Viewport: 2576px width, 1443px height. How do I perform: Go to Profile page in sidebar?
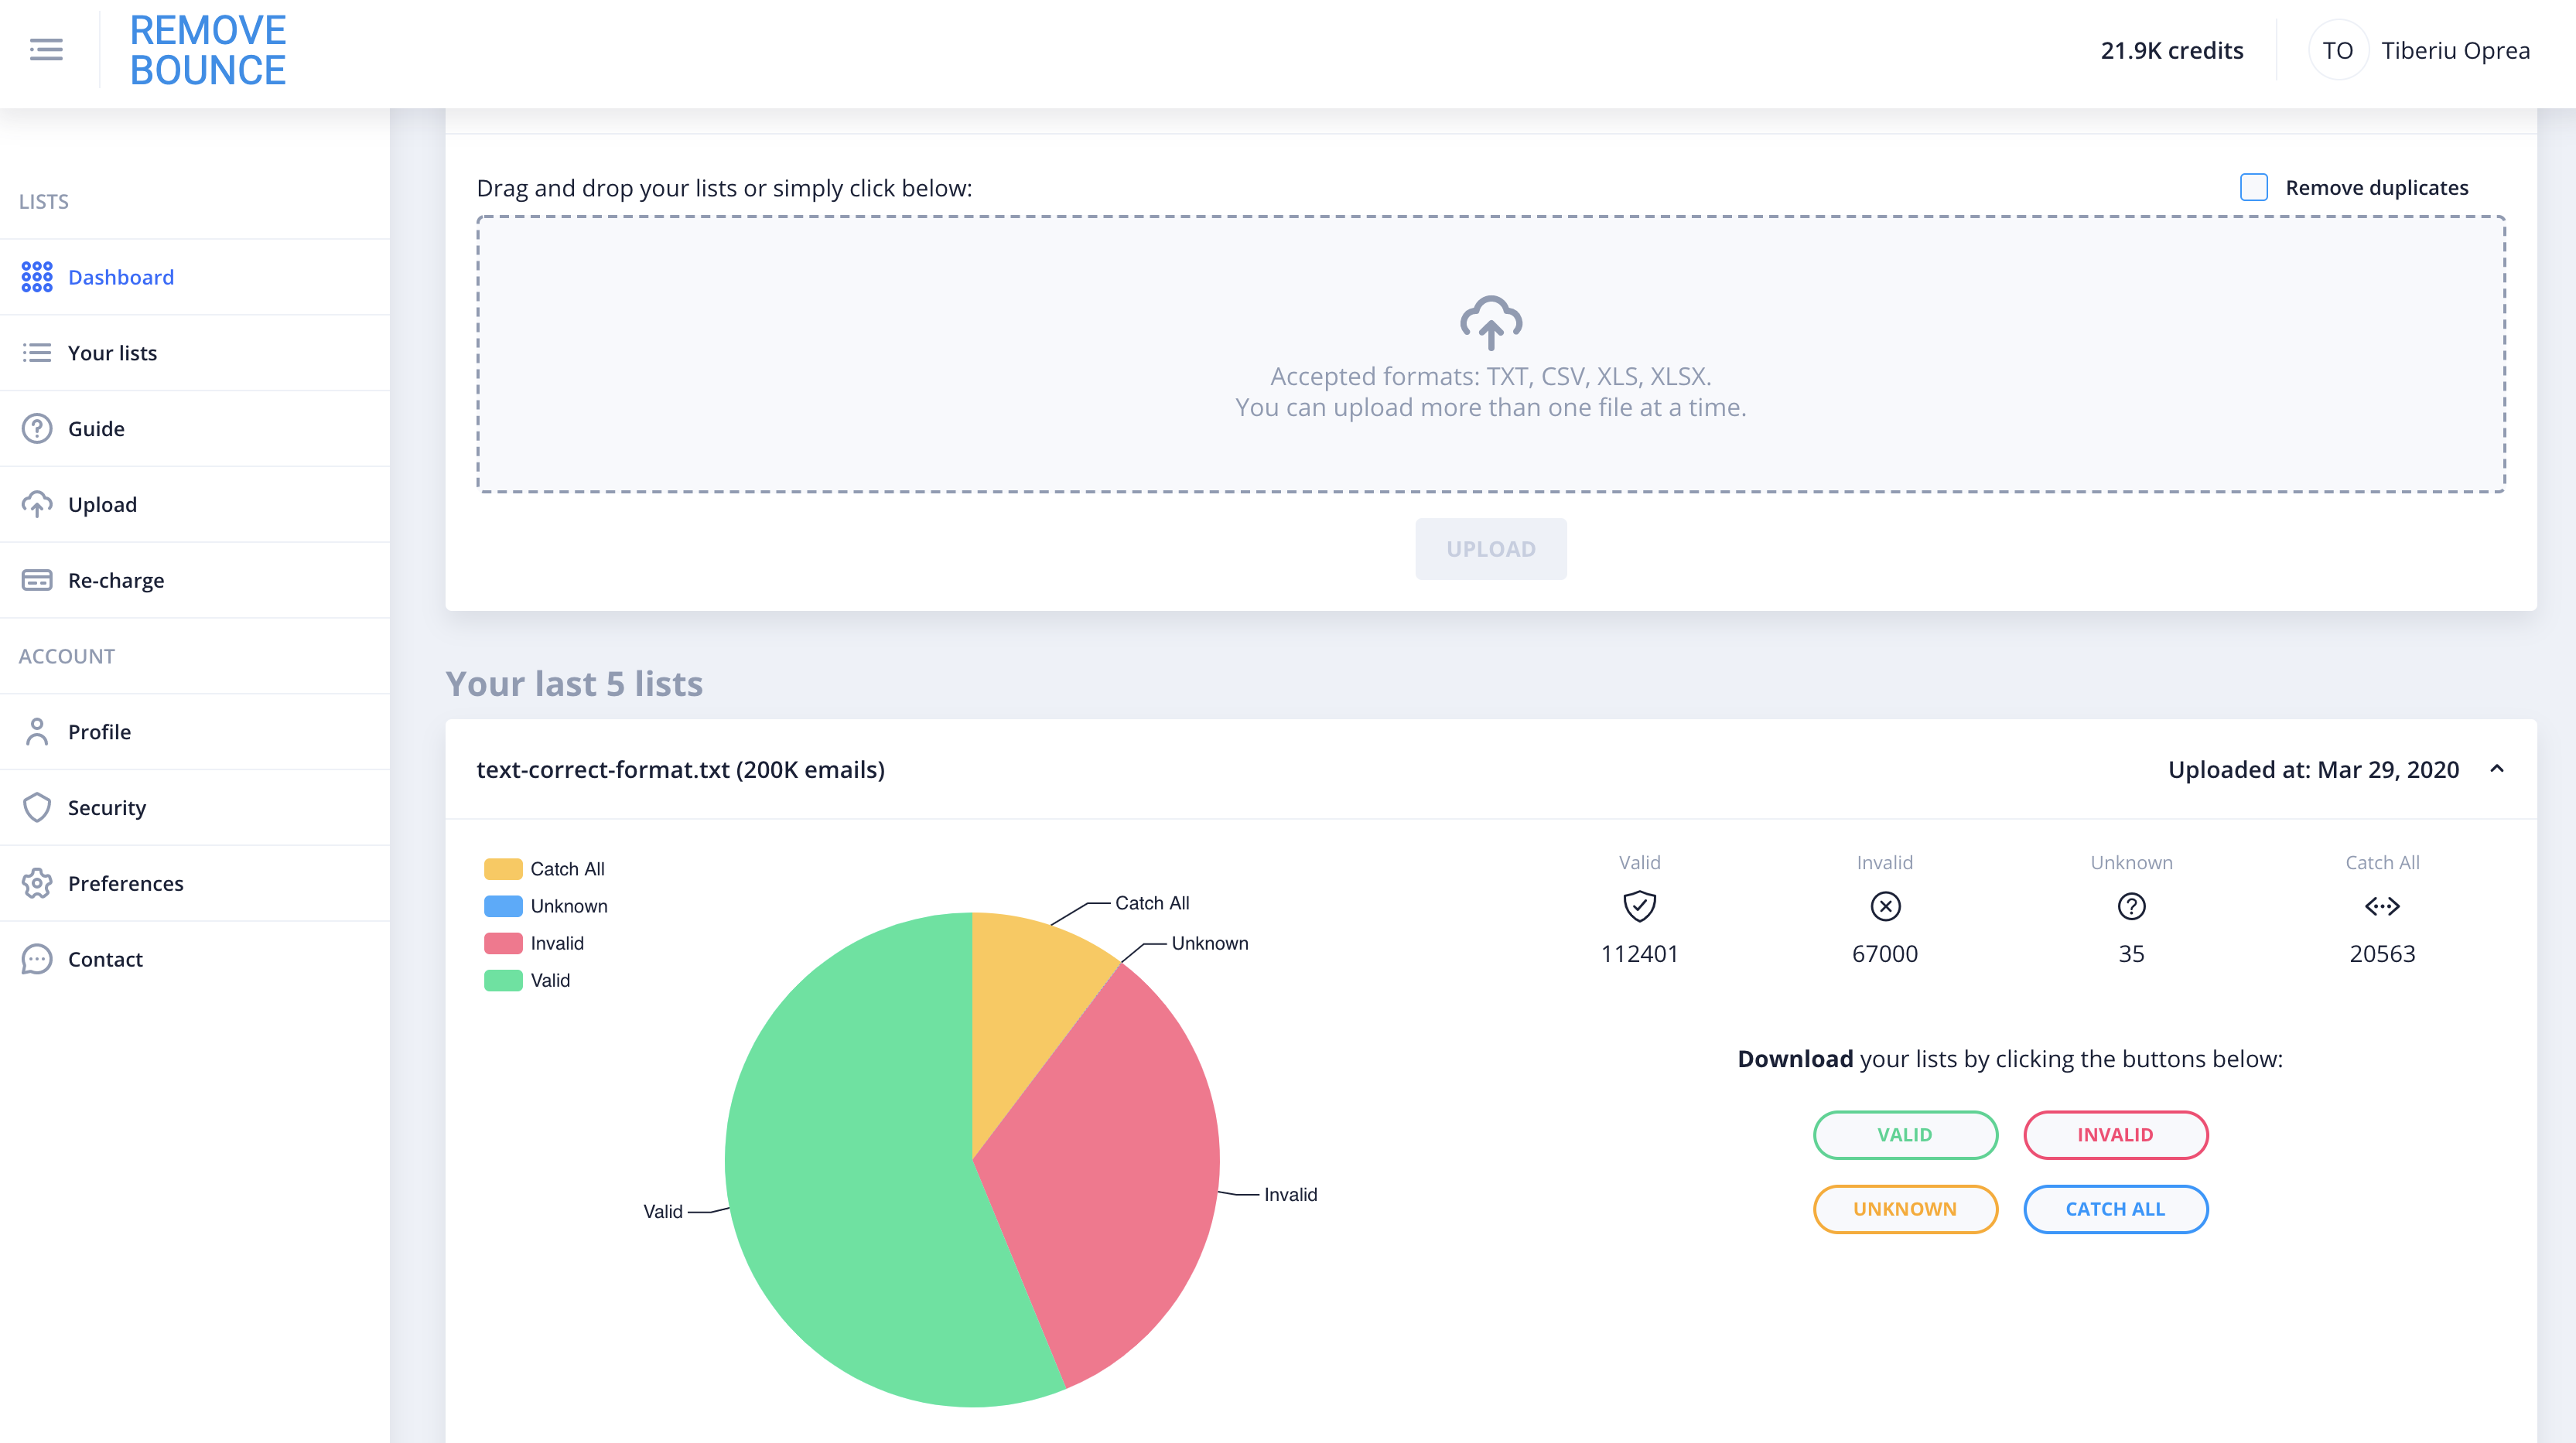(99, 732)
